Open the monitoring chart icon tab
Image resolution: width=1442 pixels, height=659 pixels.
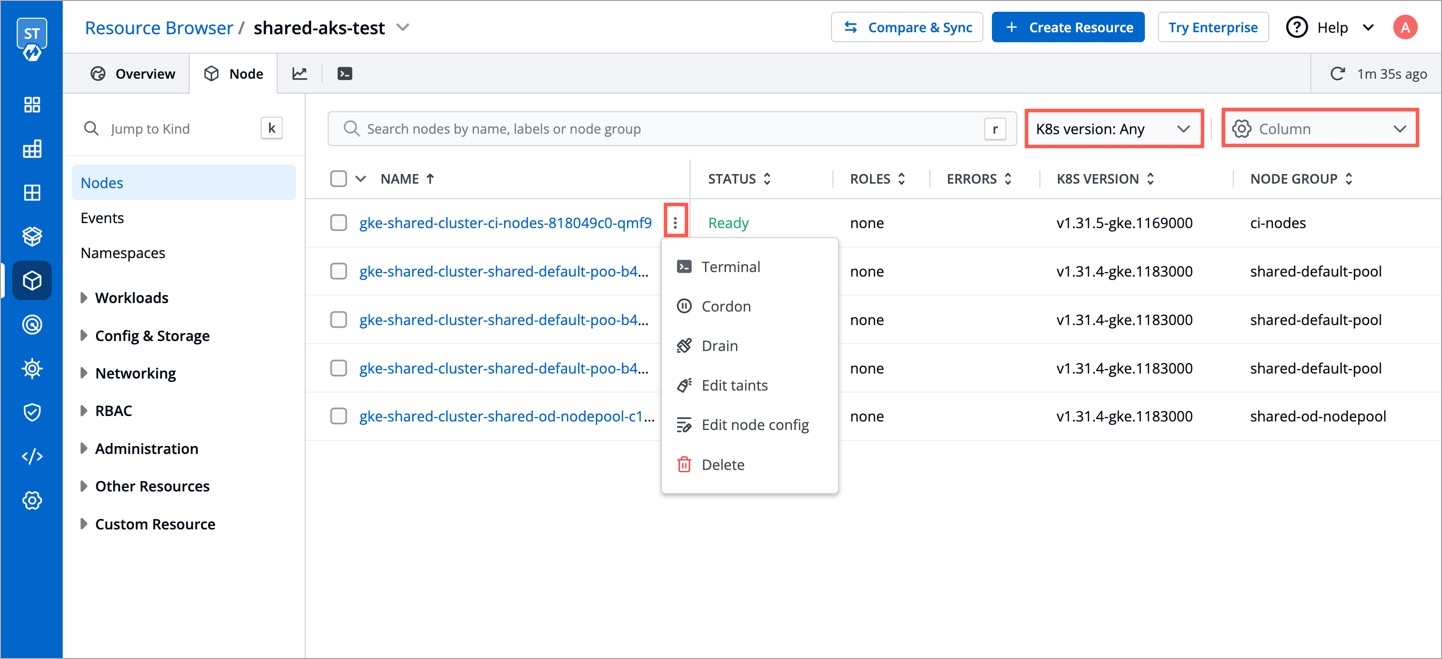[299, 73]
